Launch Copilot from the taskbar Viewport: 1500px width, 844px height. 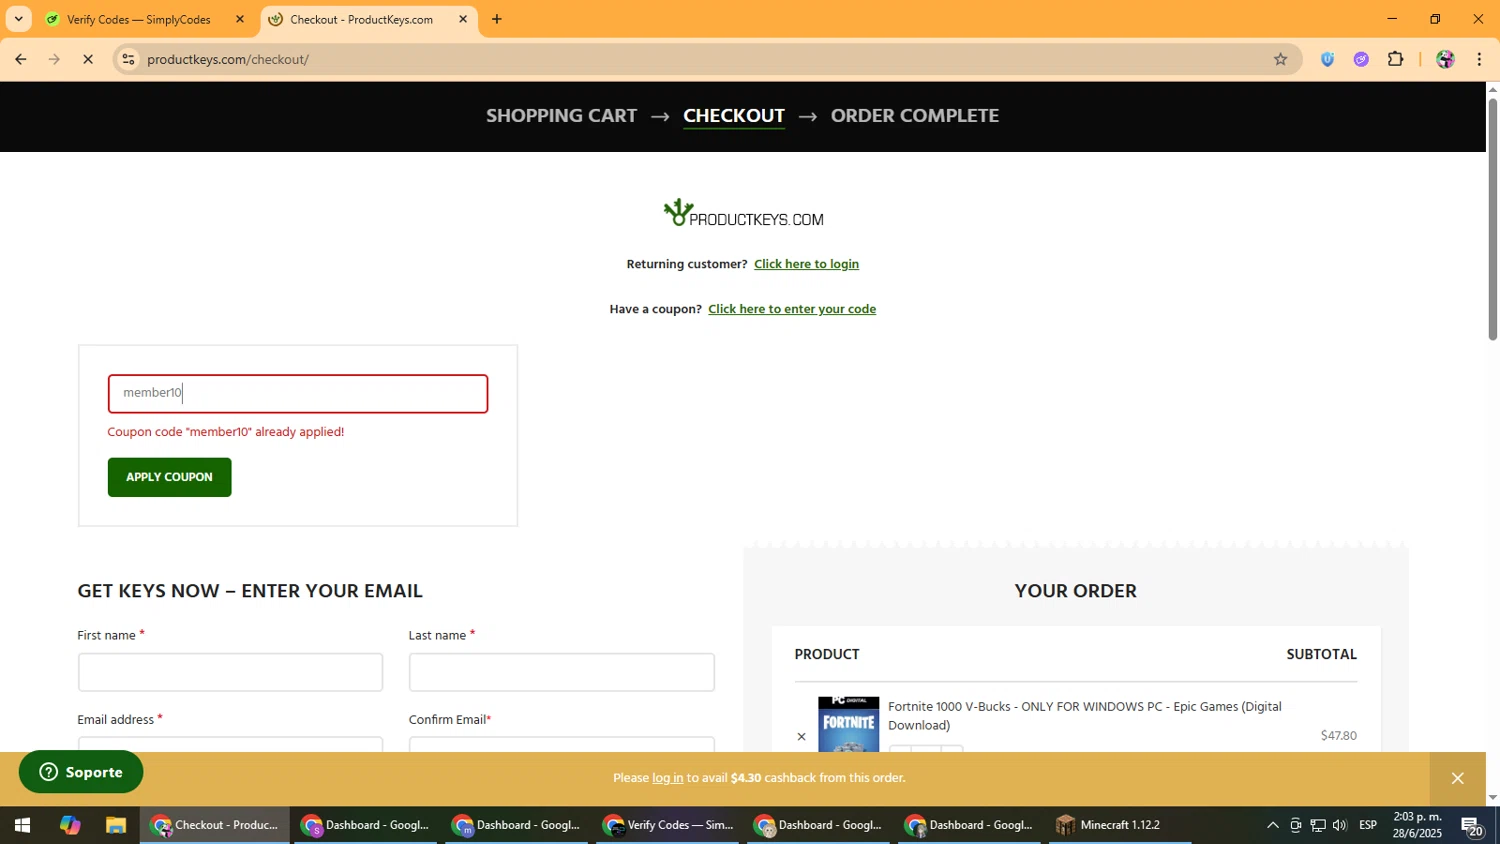click(69, 825)
